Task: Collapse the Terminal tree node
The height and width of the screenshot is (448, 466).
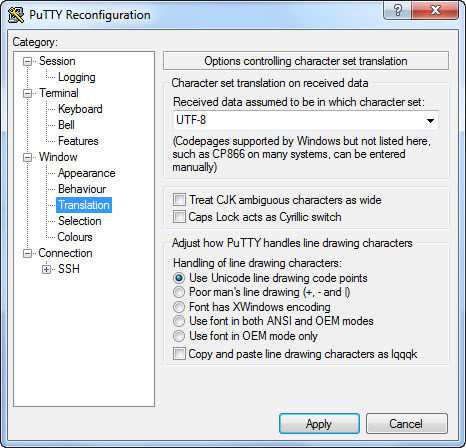Action: point(27,93)
